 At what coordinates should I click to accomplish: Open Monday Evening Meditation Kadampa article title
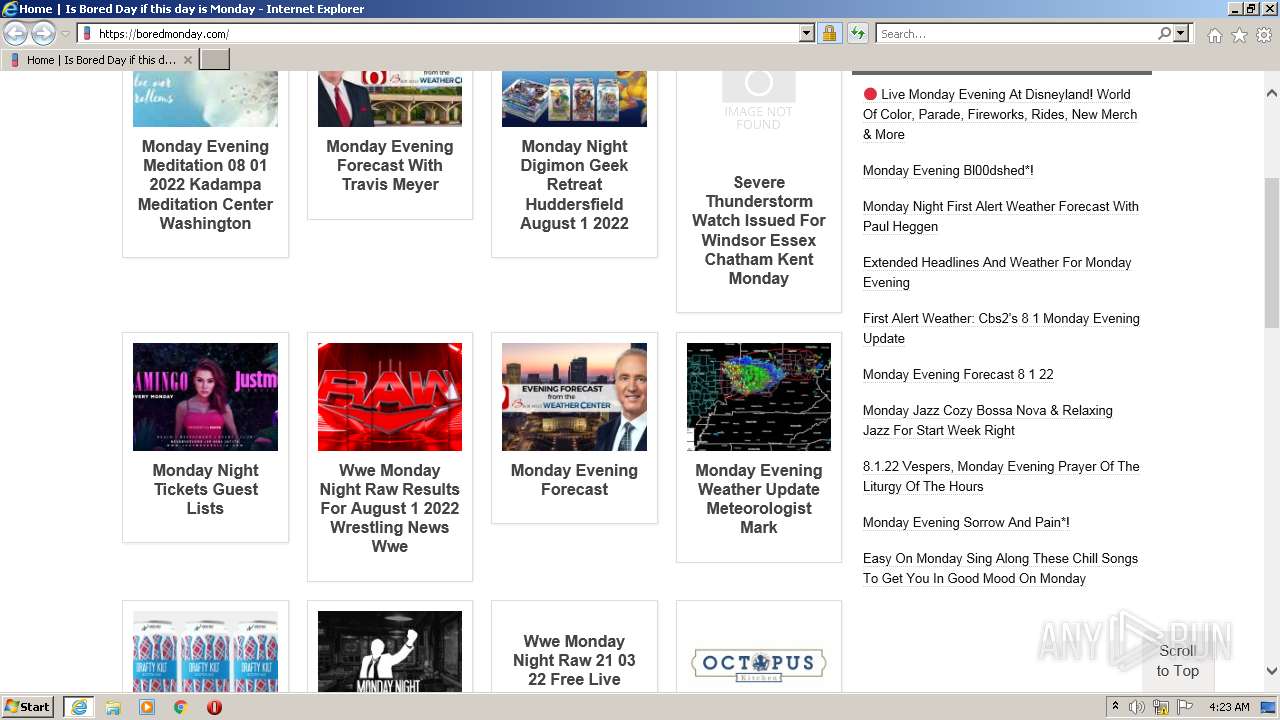(205, 185)
